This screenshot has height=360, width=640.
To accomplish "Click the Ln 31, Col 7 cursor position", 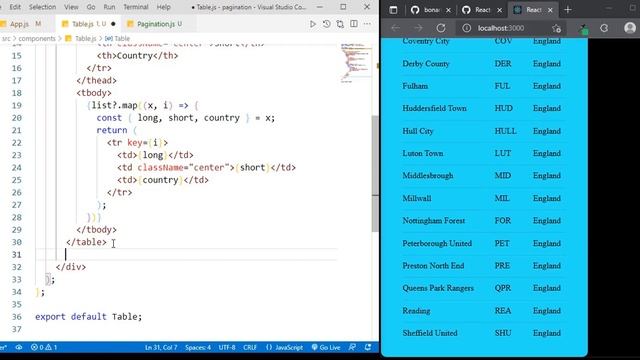I will [x=161, y=347].
